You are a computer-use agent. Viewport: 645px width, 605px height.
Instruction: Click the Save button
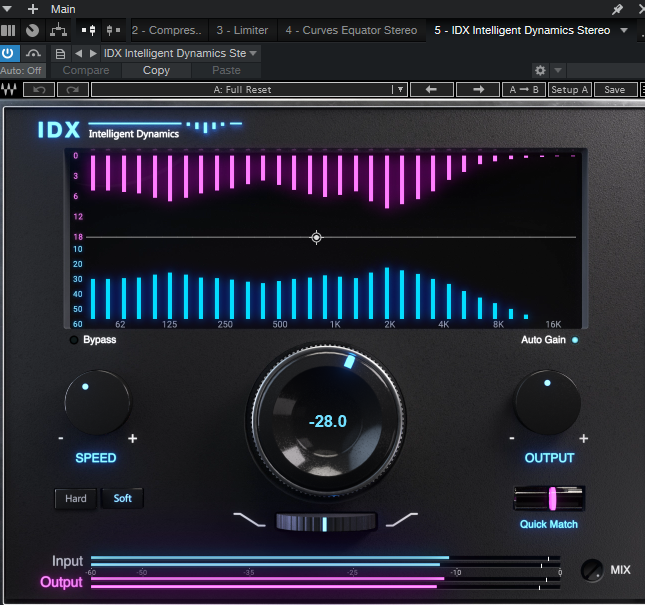pos(615,90)
